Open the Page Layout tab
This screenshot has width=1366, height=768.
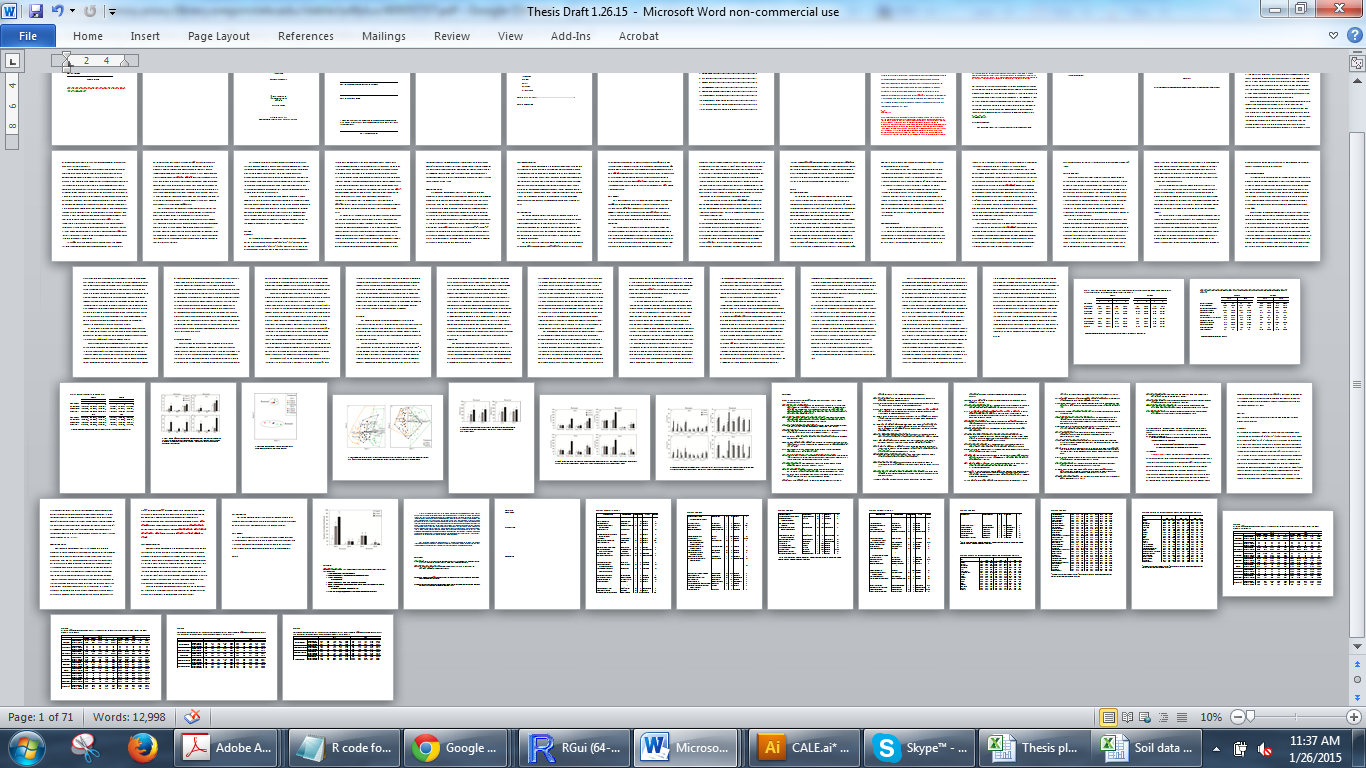219,36
